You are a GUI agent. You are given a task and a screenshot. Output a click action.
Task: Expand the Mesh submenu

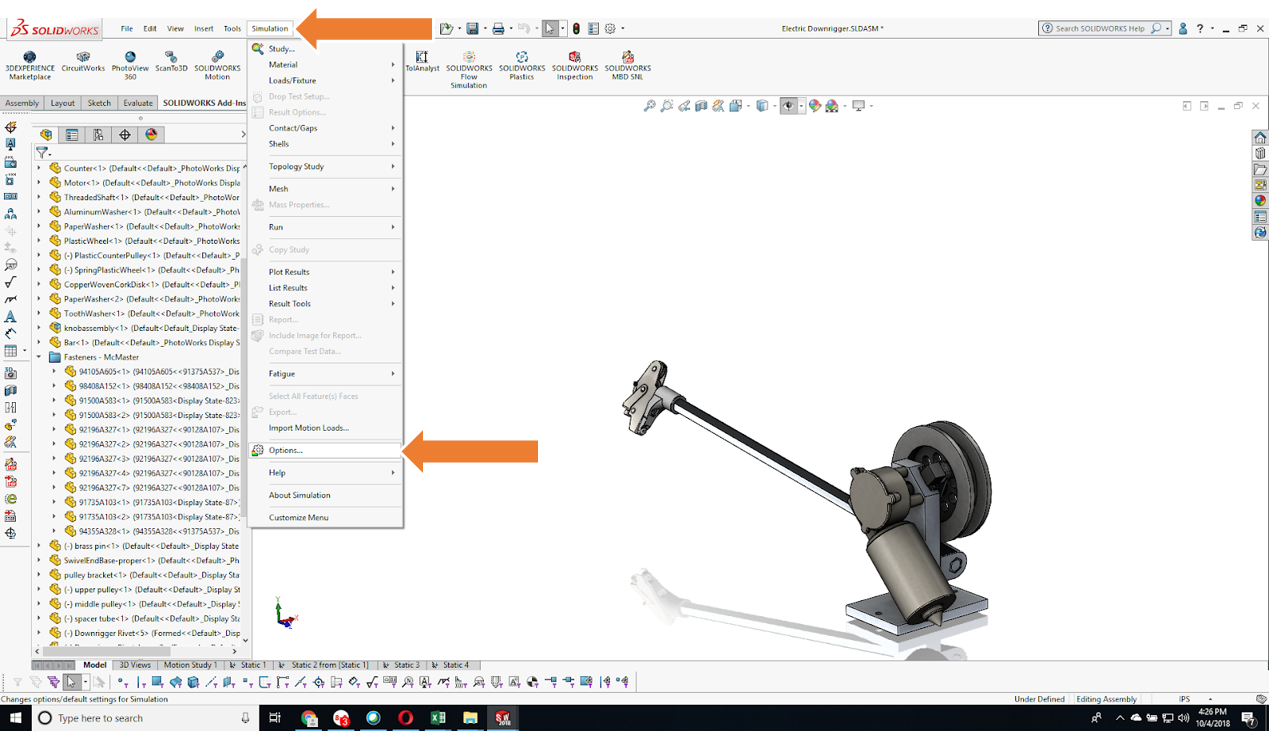click(326, 189)
